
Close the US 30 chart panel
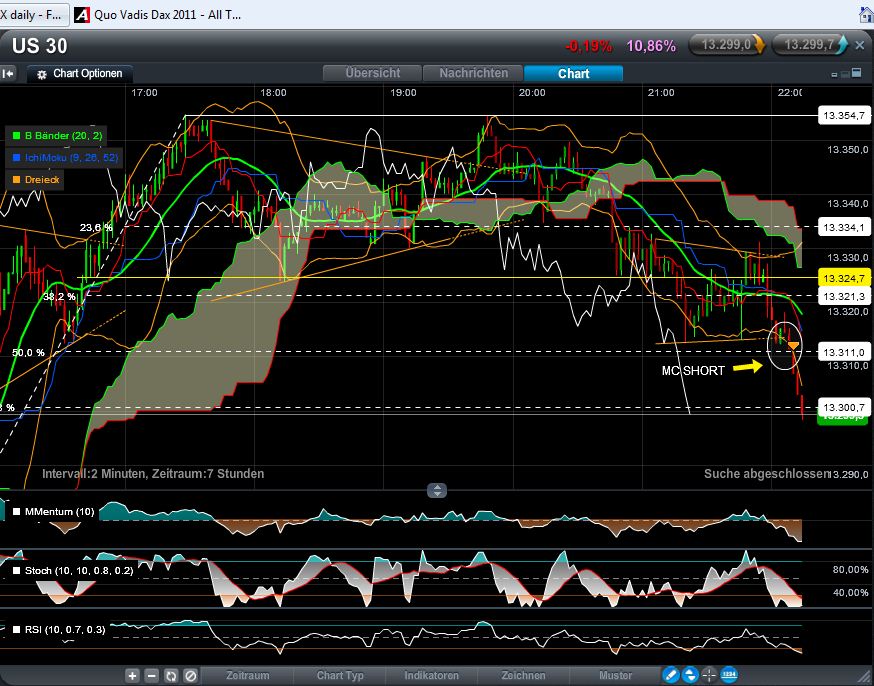[860, 45]
